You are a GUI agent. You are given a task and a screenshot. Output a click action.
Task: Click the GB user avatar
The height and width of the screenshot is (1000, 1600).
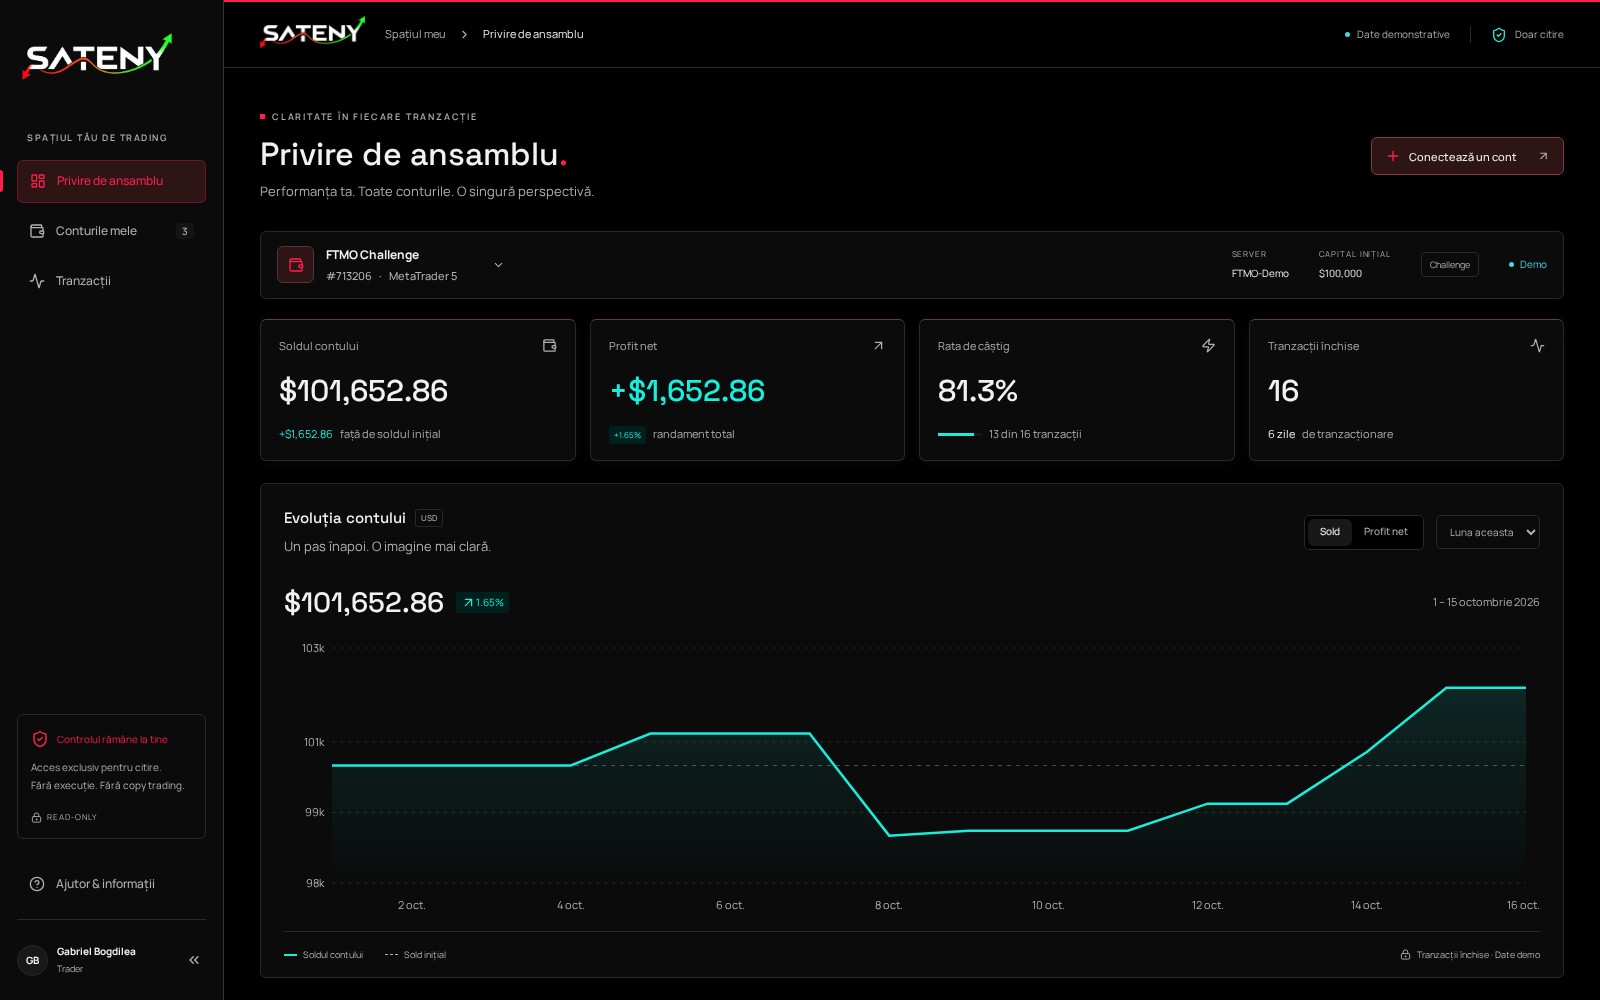click(32, 960)
